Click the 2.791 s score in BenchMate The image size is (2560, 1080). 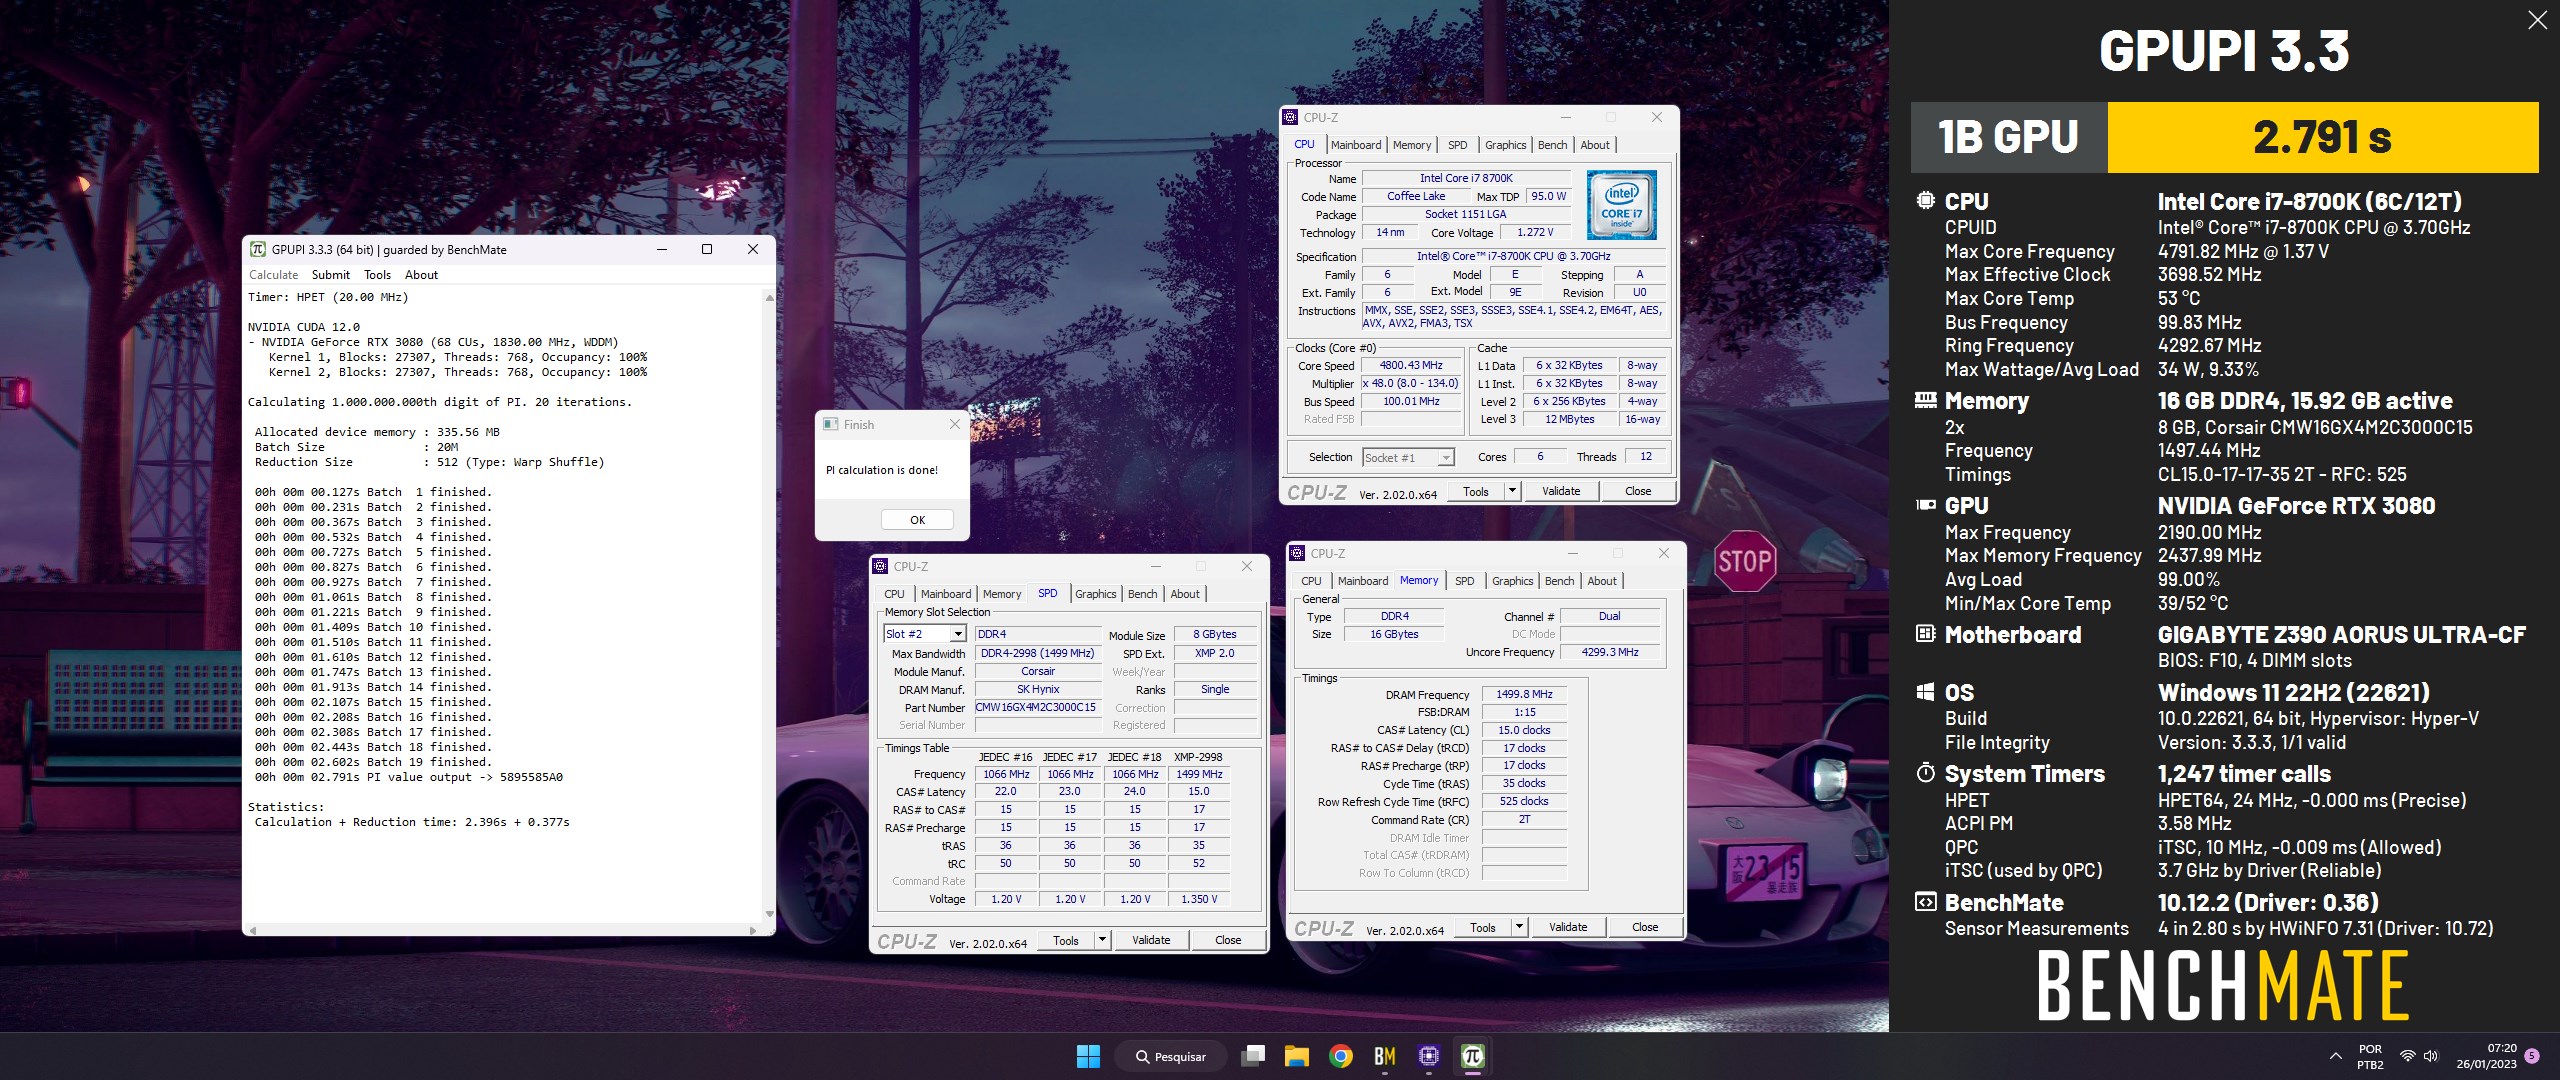(2322, 137)
